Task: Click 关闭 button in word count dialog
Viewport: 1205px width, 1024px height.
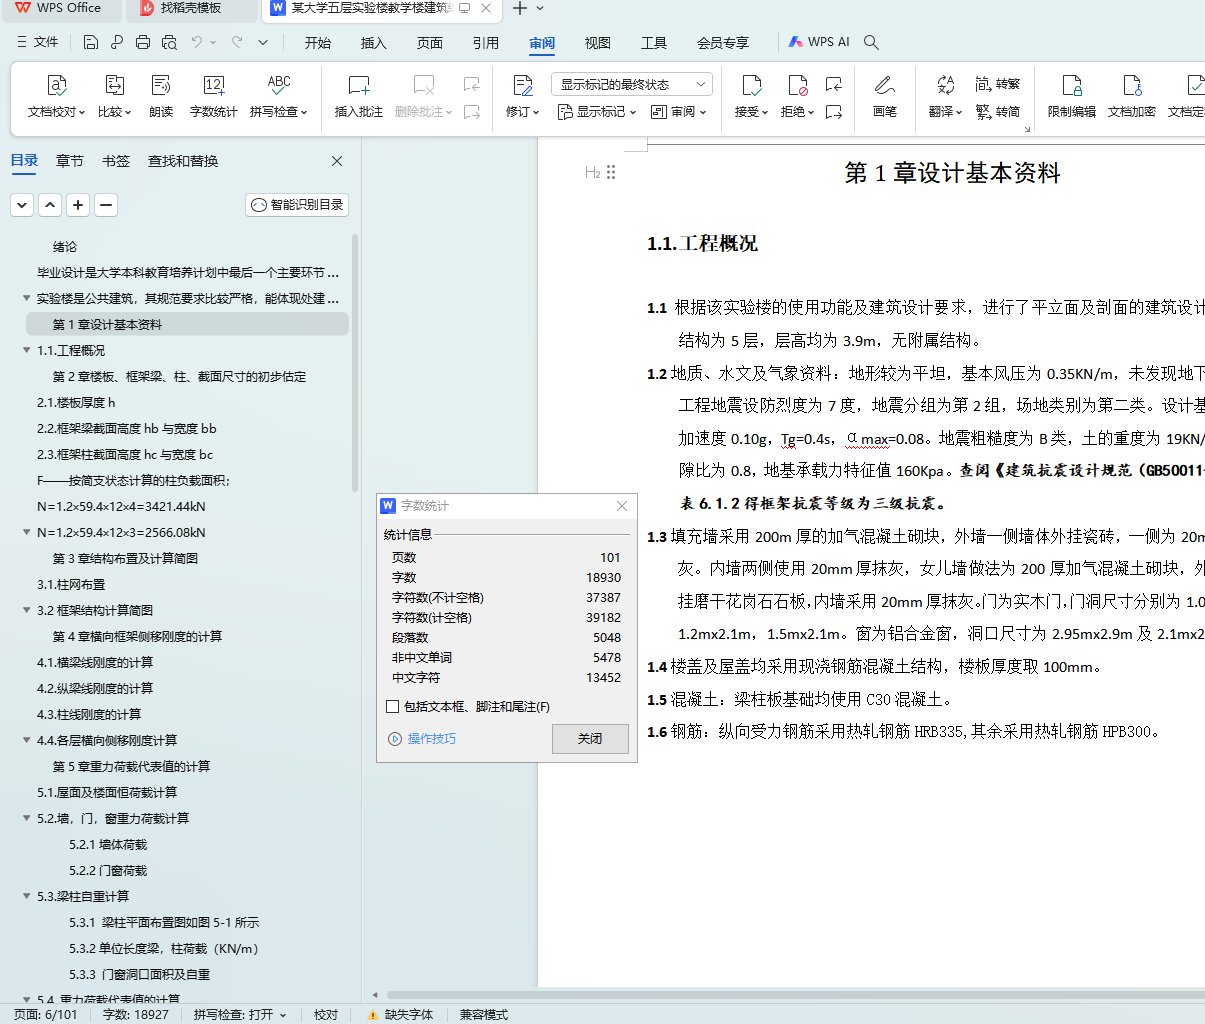Action: click(590, 738)
